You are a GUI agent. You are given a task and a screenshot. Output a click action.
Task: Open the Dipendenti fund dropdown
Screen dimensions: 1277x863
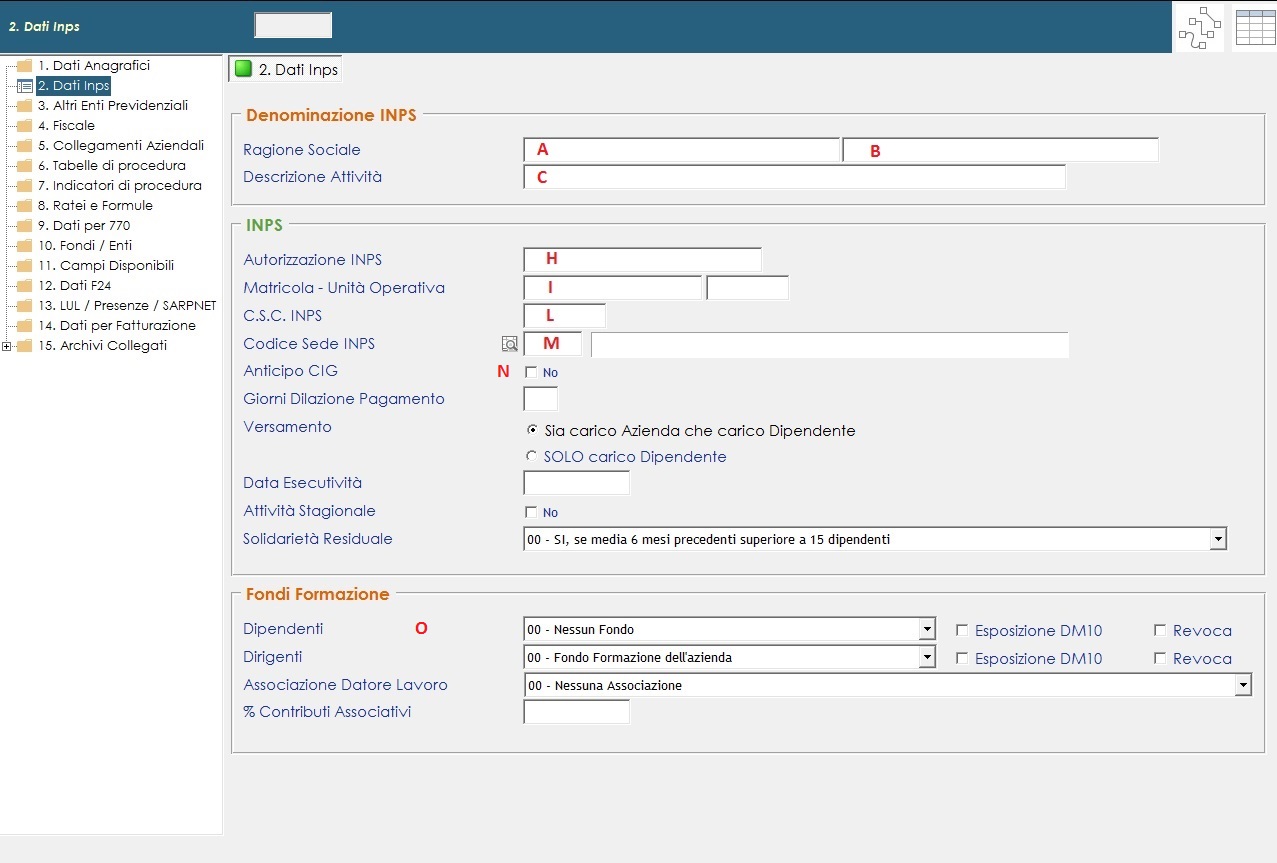[927, 630]
